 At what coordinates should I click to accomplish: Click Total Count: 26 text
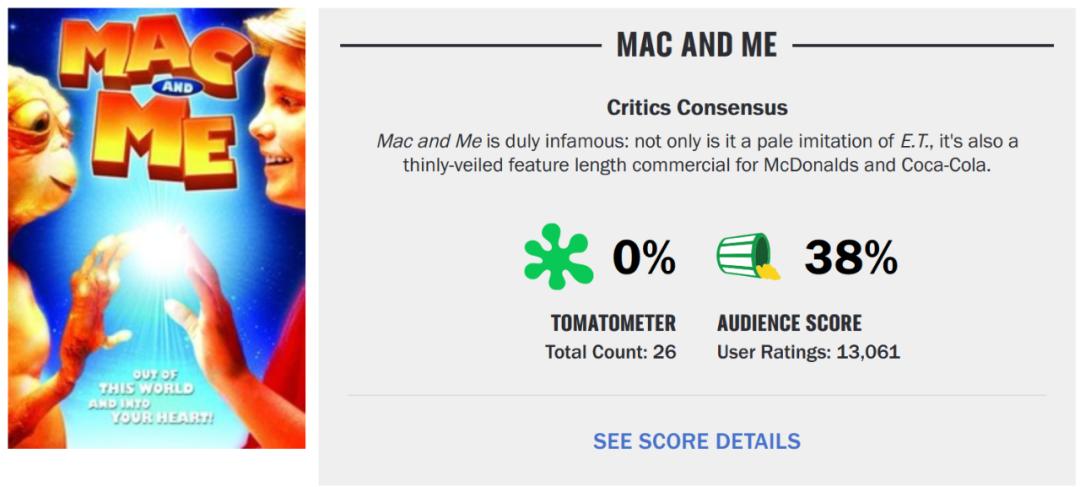tap(610, 352)
